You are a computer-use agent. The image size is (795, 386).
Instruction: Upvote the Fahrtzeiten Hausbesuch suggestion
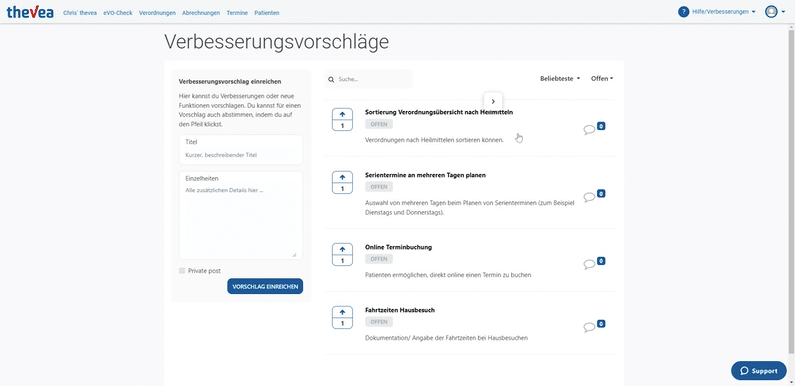point(342,312)
